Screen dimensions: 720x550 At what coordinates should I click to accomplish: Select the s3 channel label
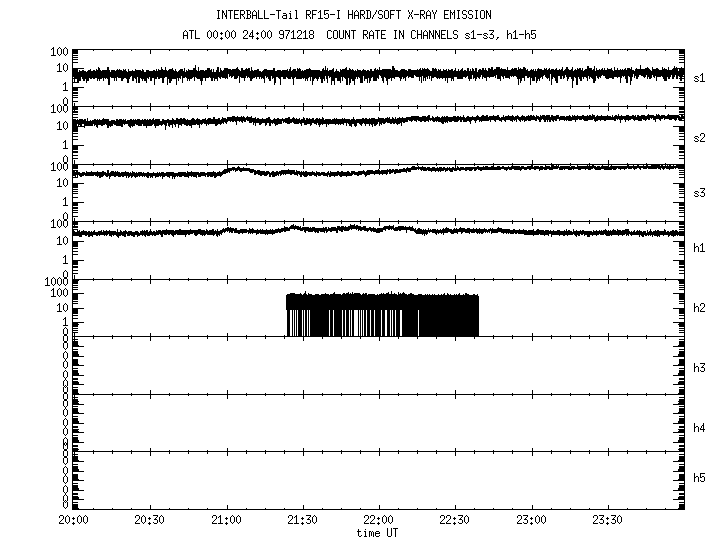point(700,193)
